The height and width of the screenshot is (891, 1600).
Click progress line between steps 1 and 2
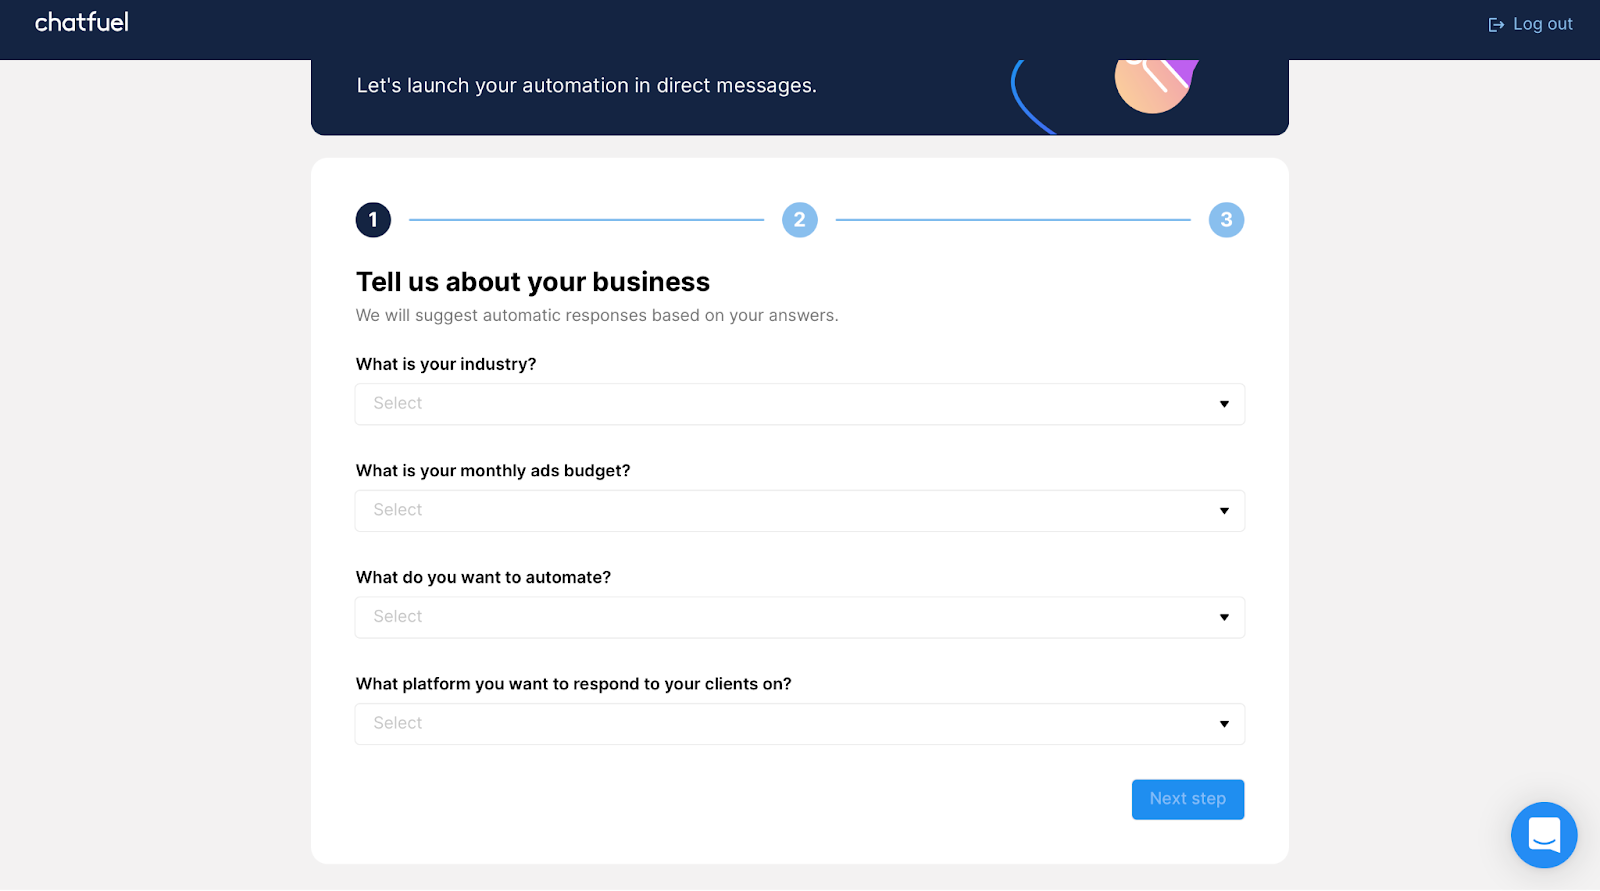[586, 220]
